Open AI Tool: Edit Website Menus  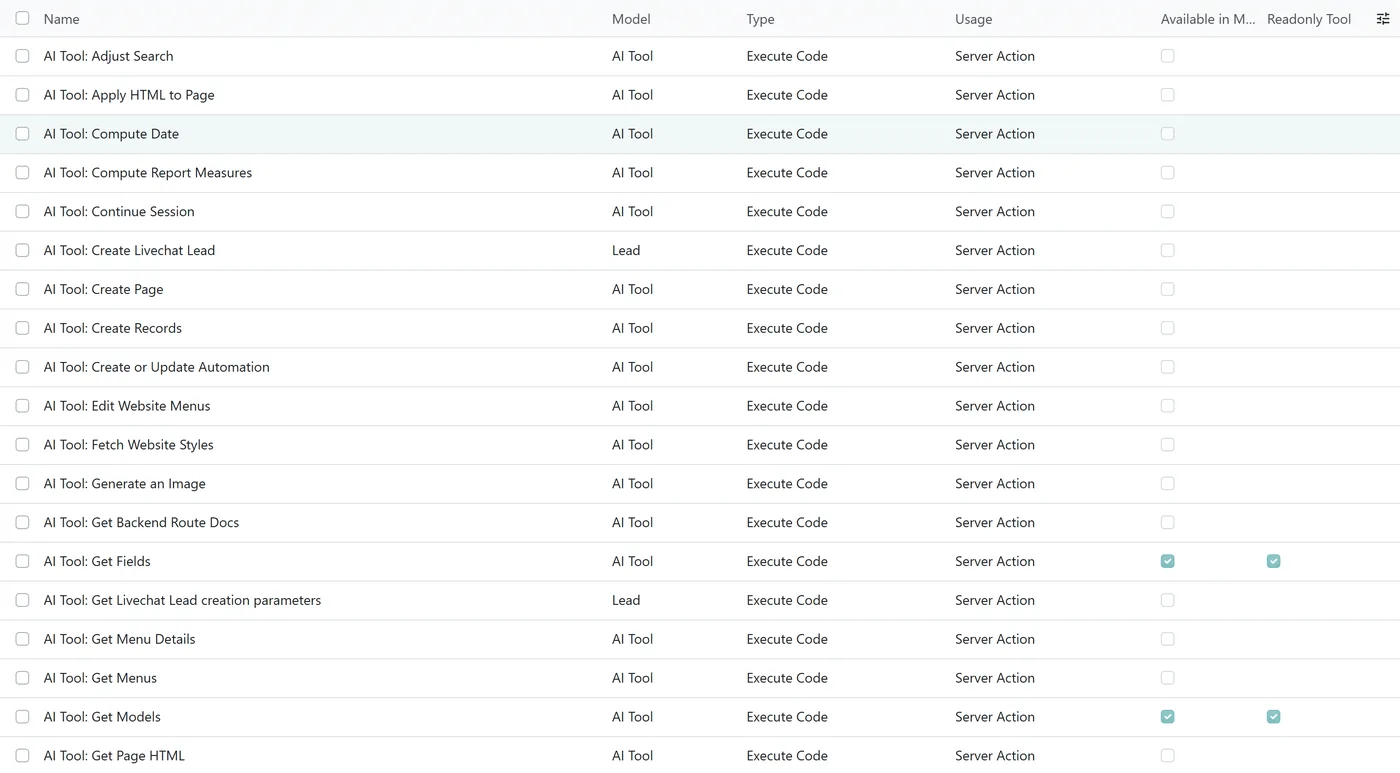point(127,406)
